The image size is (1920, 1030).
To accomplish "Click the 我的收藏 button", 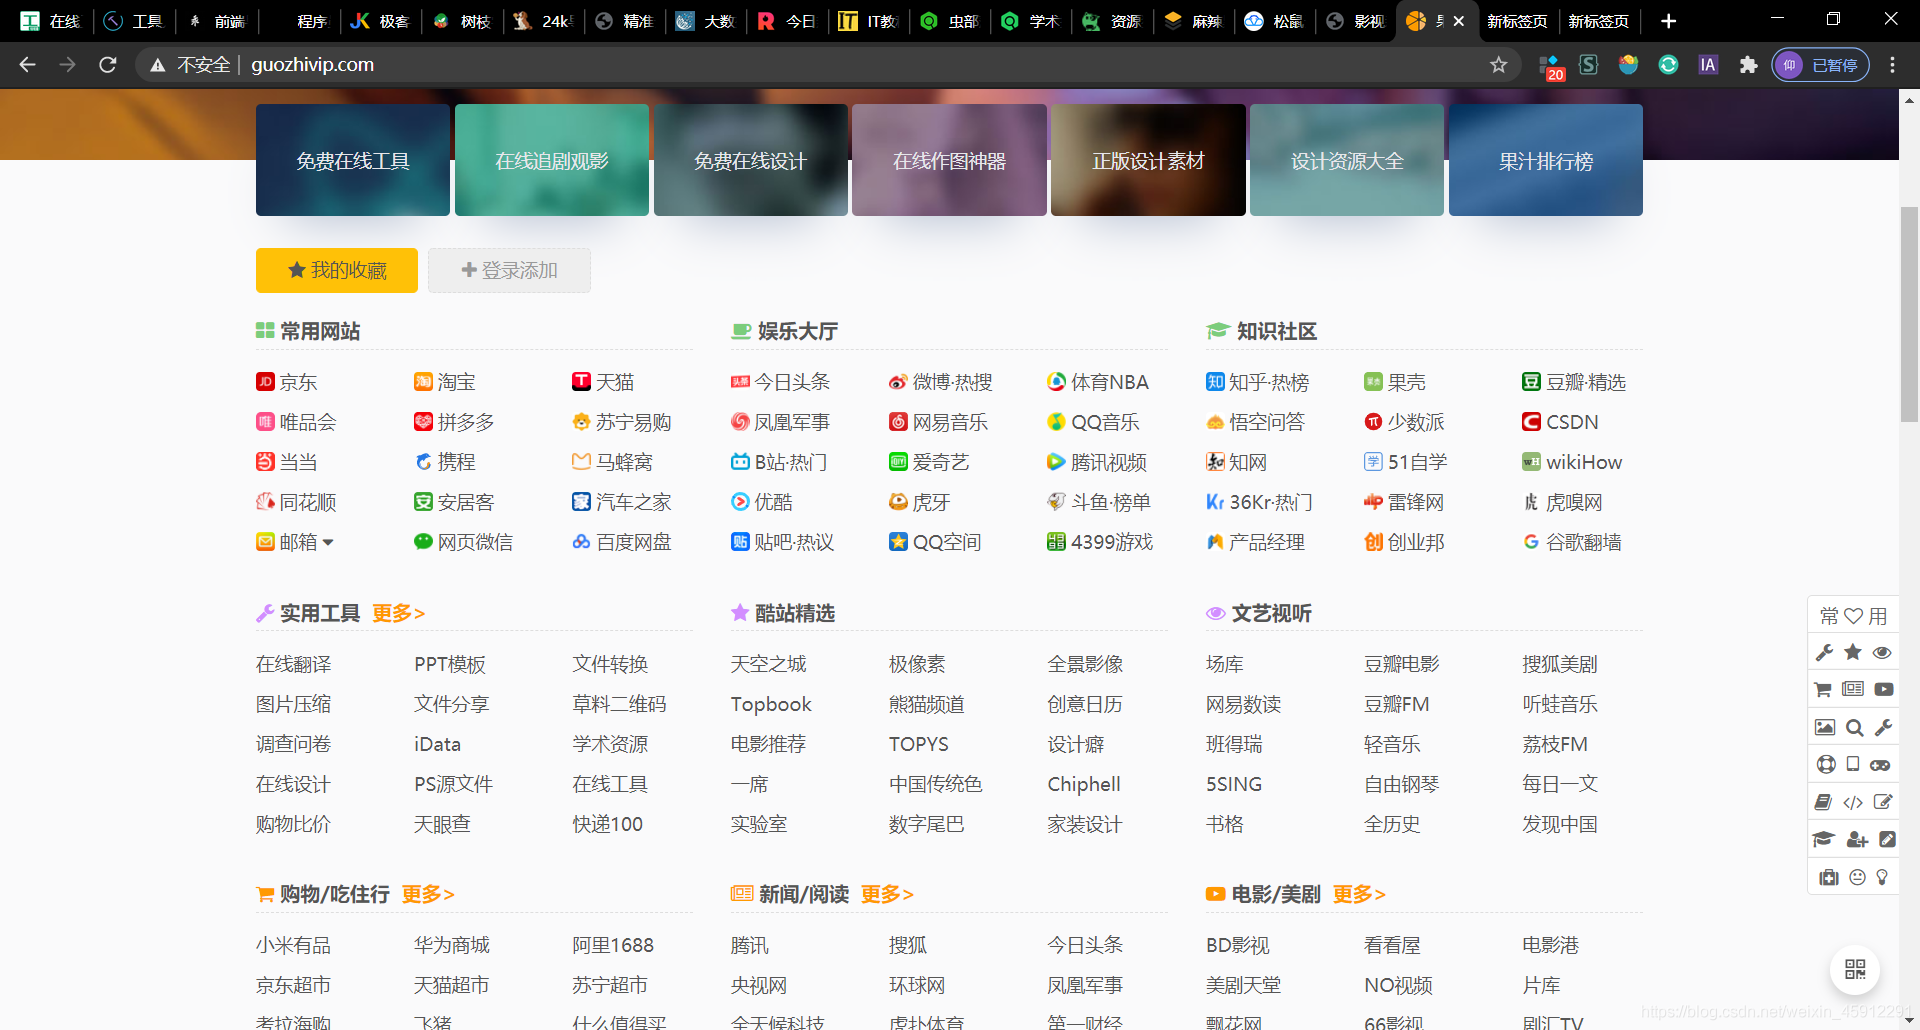I will click(337, 270).
